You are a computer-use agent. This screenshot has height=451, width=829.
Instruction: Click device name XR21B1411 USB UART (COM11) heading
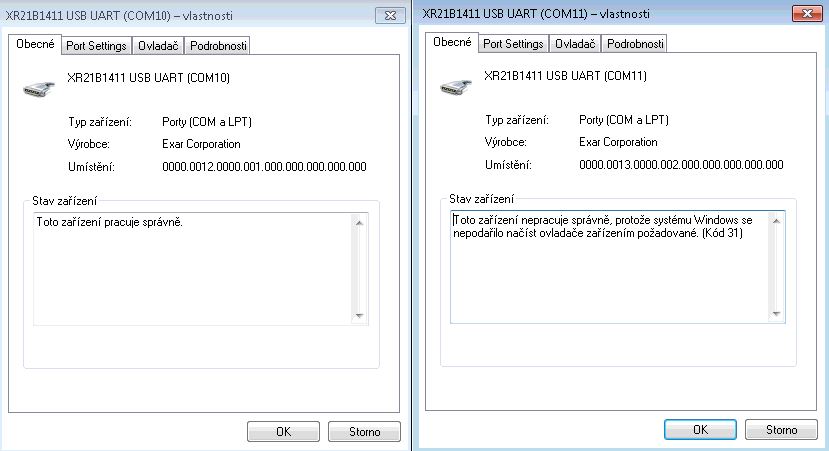tap(565, 76)
